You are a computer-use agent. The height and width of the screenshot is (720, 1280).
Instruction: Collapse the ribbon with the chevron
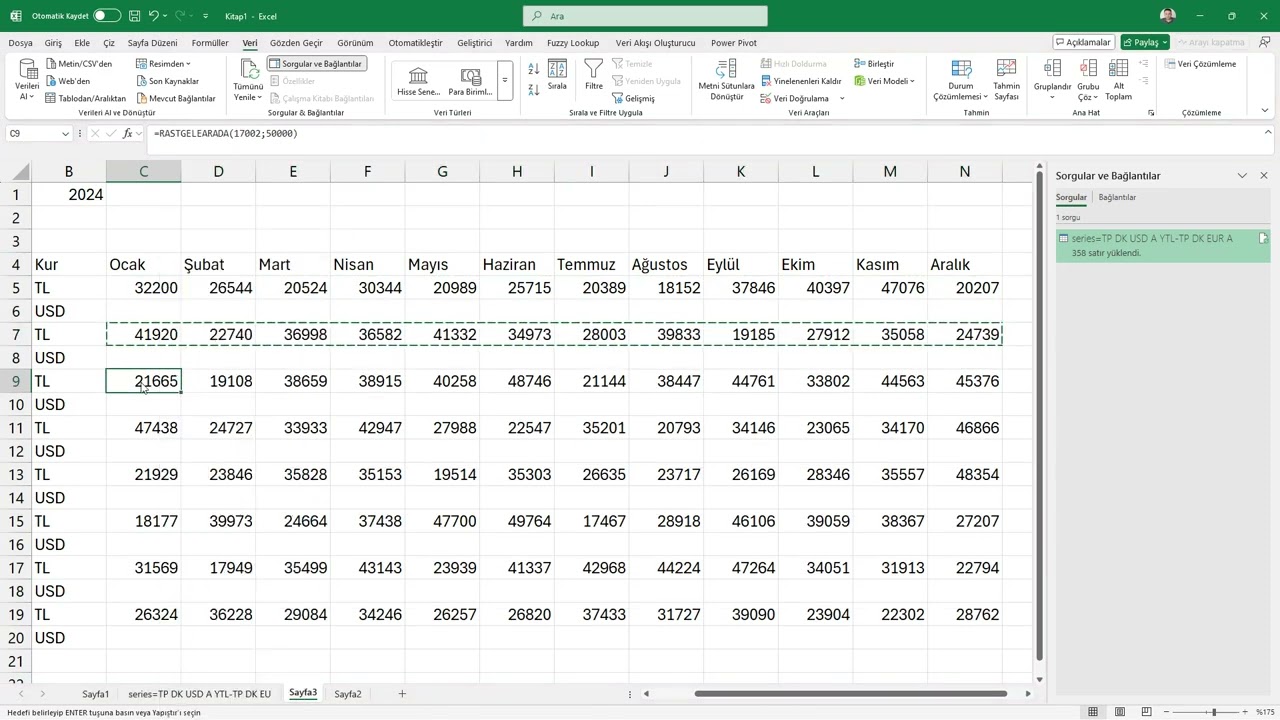pyautogui.click(x=1265, y=111)
